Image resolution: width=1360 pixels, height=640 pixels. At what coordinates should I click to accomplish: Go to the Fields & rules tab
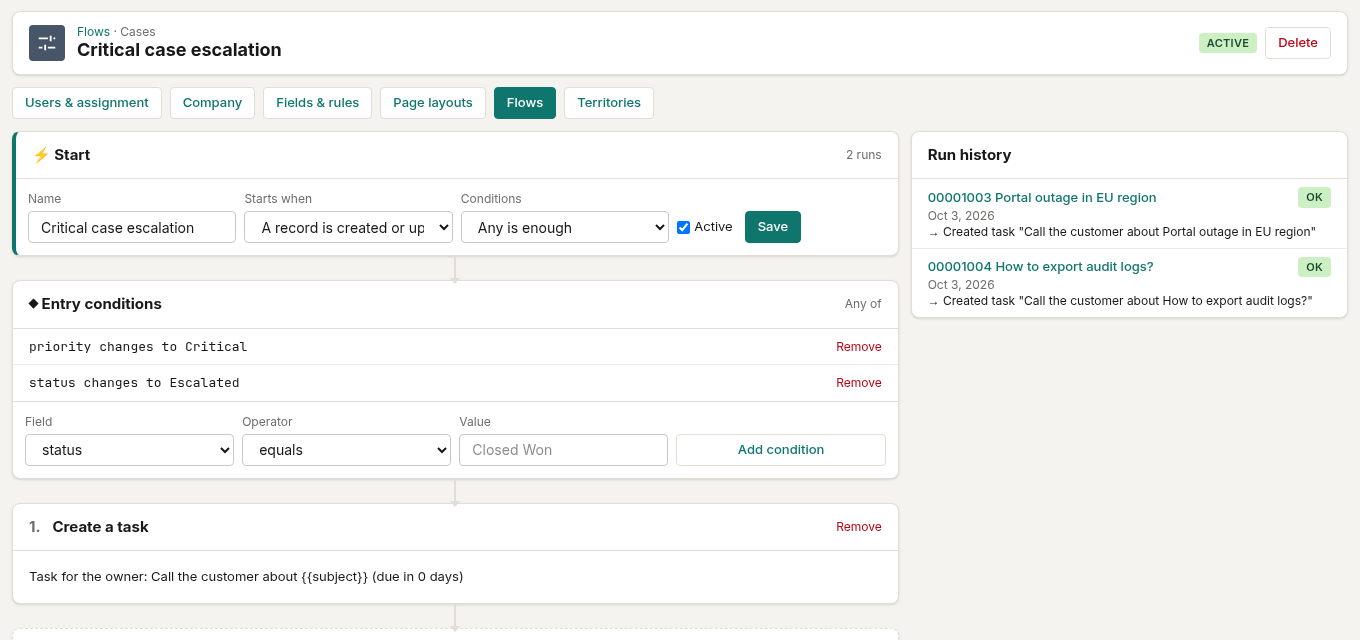coord(317,103)
